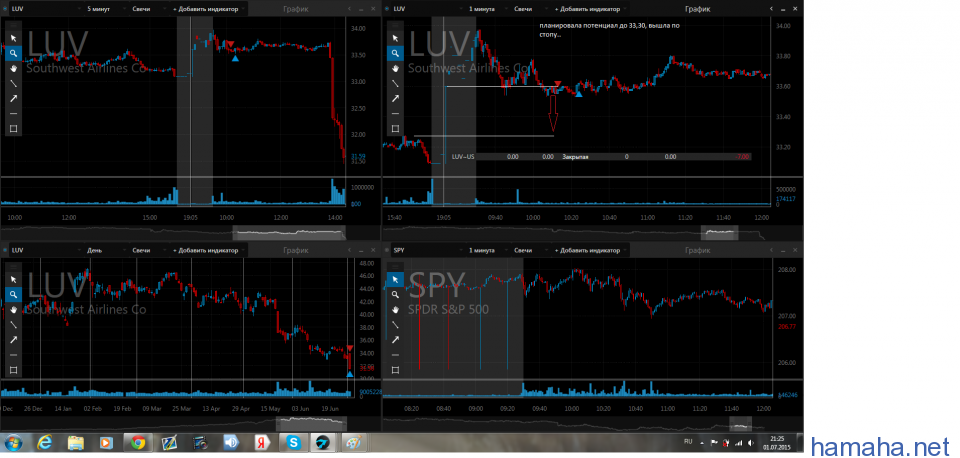Select pointer tool in LUV 5-minute chart
The height and width of the screenshot is (458, 960).
pos(13,38)
